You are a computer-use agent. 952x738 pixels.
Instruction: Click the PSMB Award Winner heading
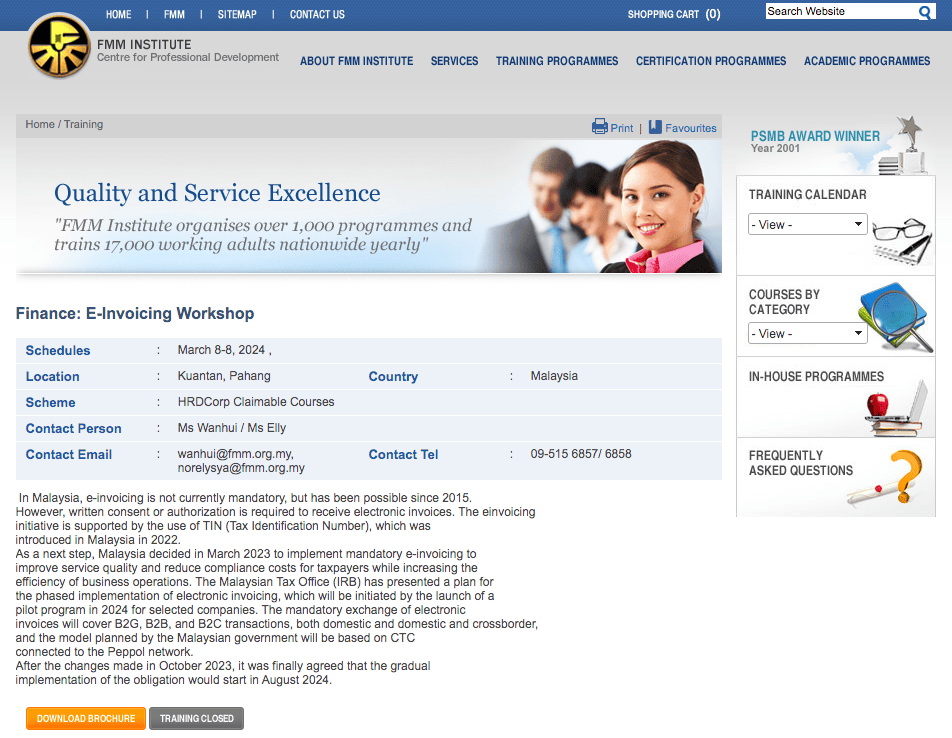(815, 137)
